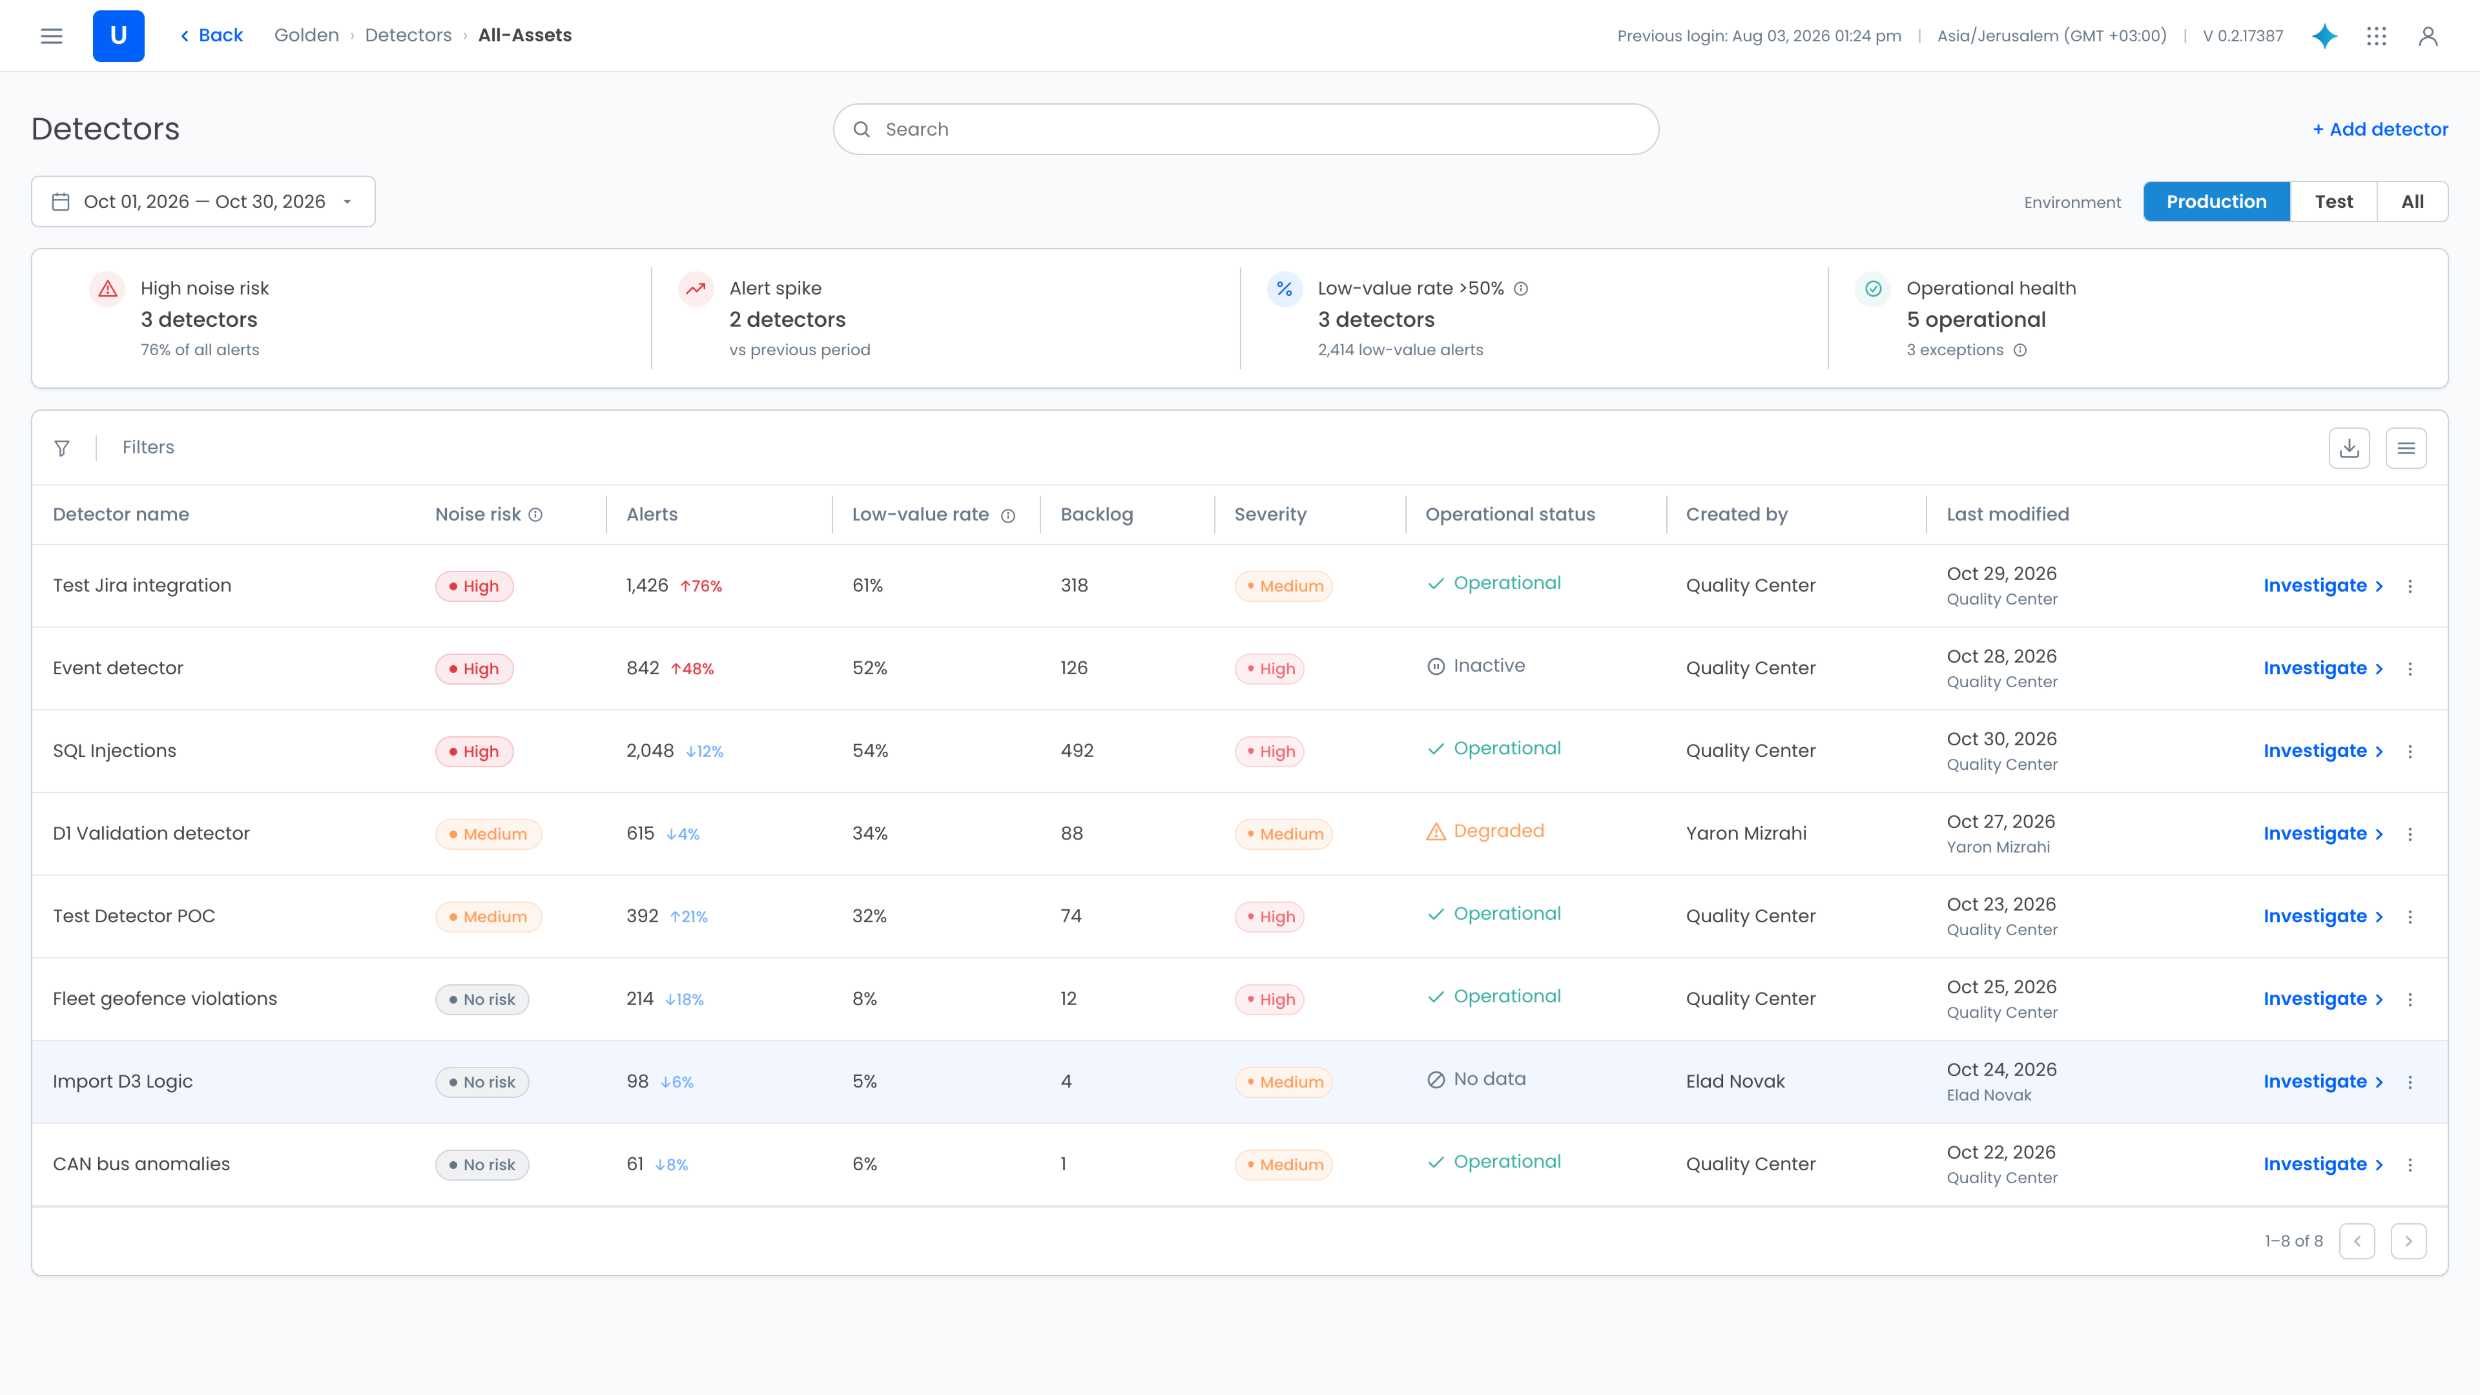
Task: Investigate SQL Injections detector
Action: (2324, 751)
